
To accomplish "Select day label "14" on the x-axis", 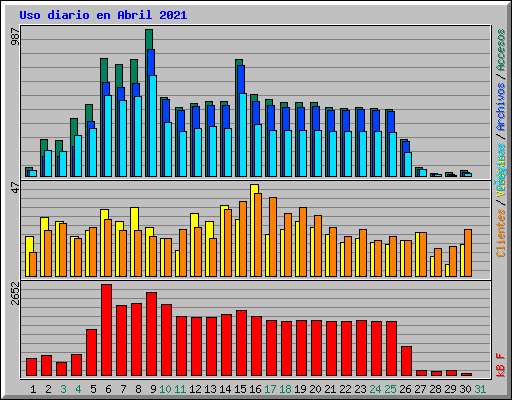I will (225, 389).
